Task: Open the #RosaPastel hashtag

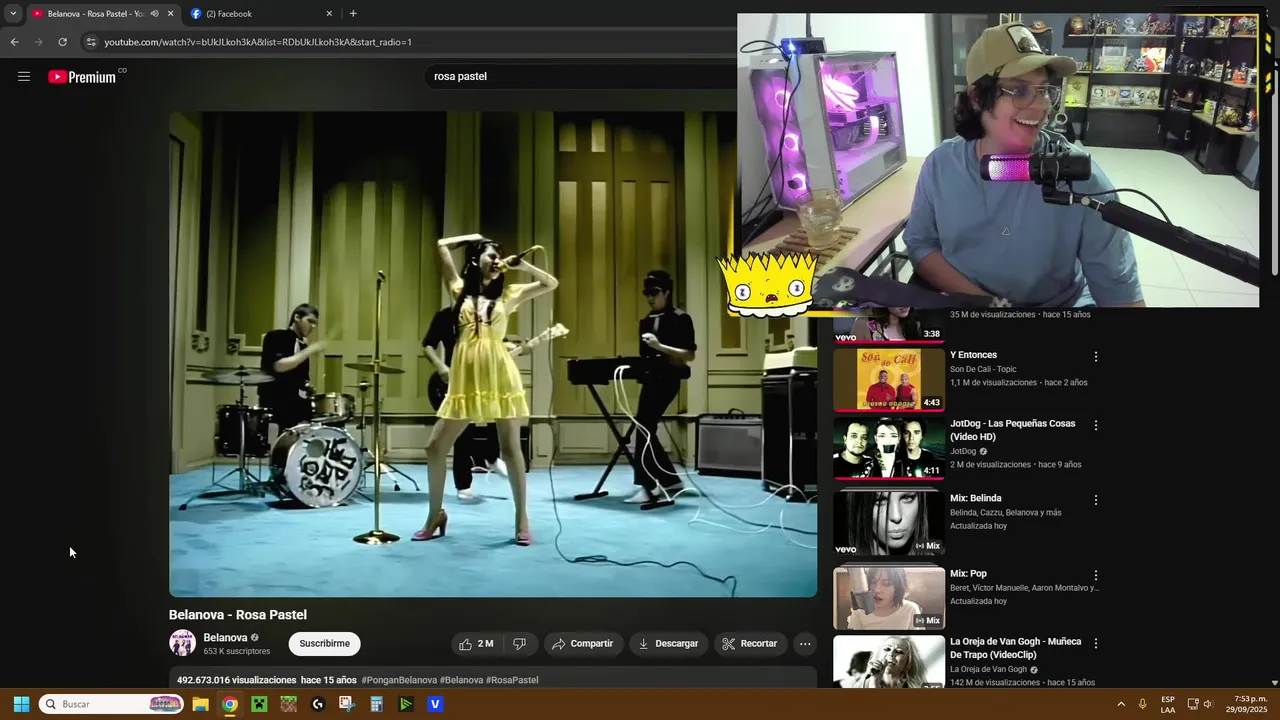Action: tap(512, 680)
